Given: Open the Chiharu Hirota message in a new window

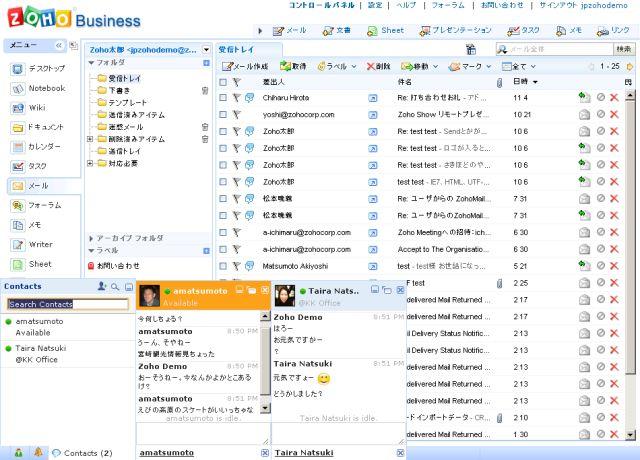Looking at the screenshot, I should 373,98.
